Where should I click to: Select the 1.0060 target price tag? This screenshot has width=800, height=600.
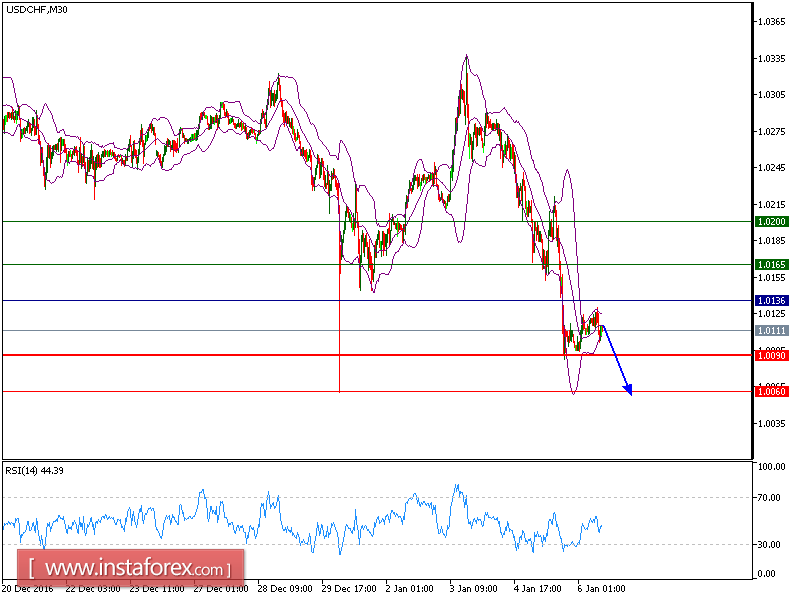point(770,393)
